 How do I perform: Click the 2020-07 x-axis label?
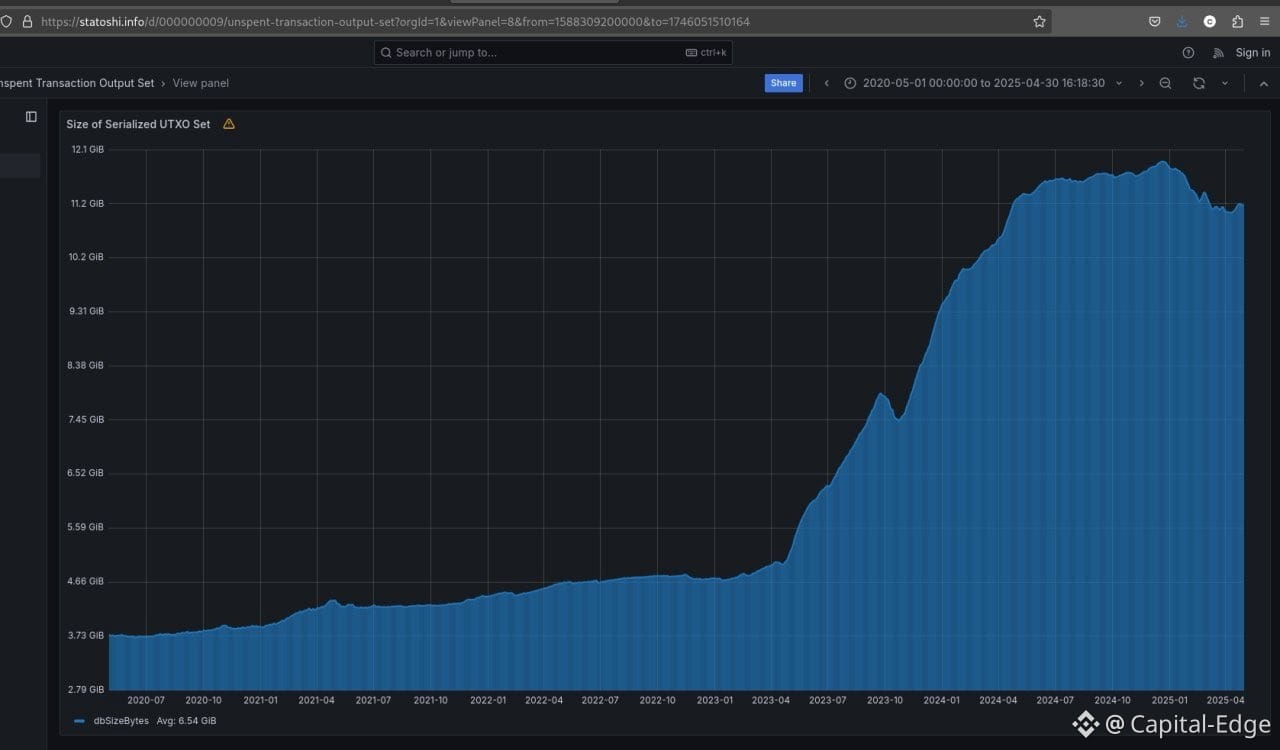[146, 701]
